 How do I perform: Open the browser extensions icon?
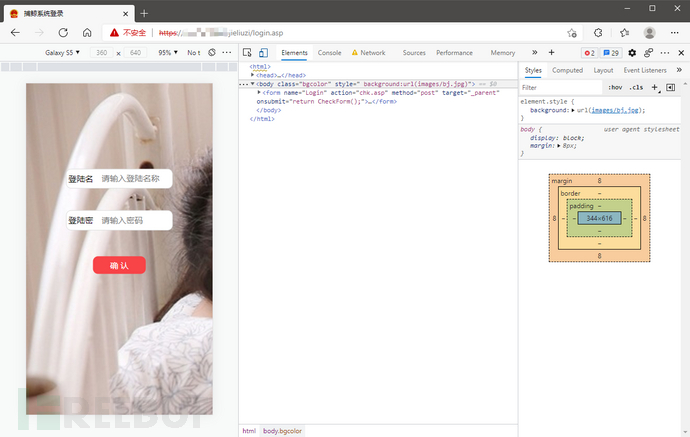click(x=598, y=33)
